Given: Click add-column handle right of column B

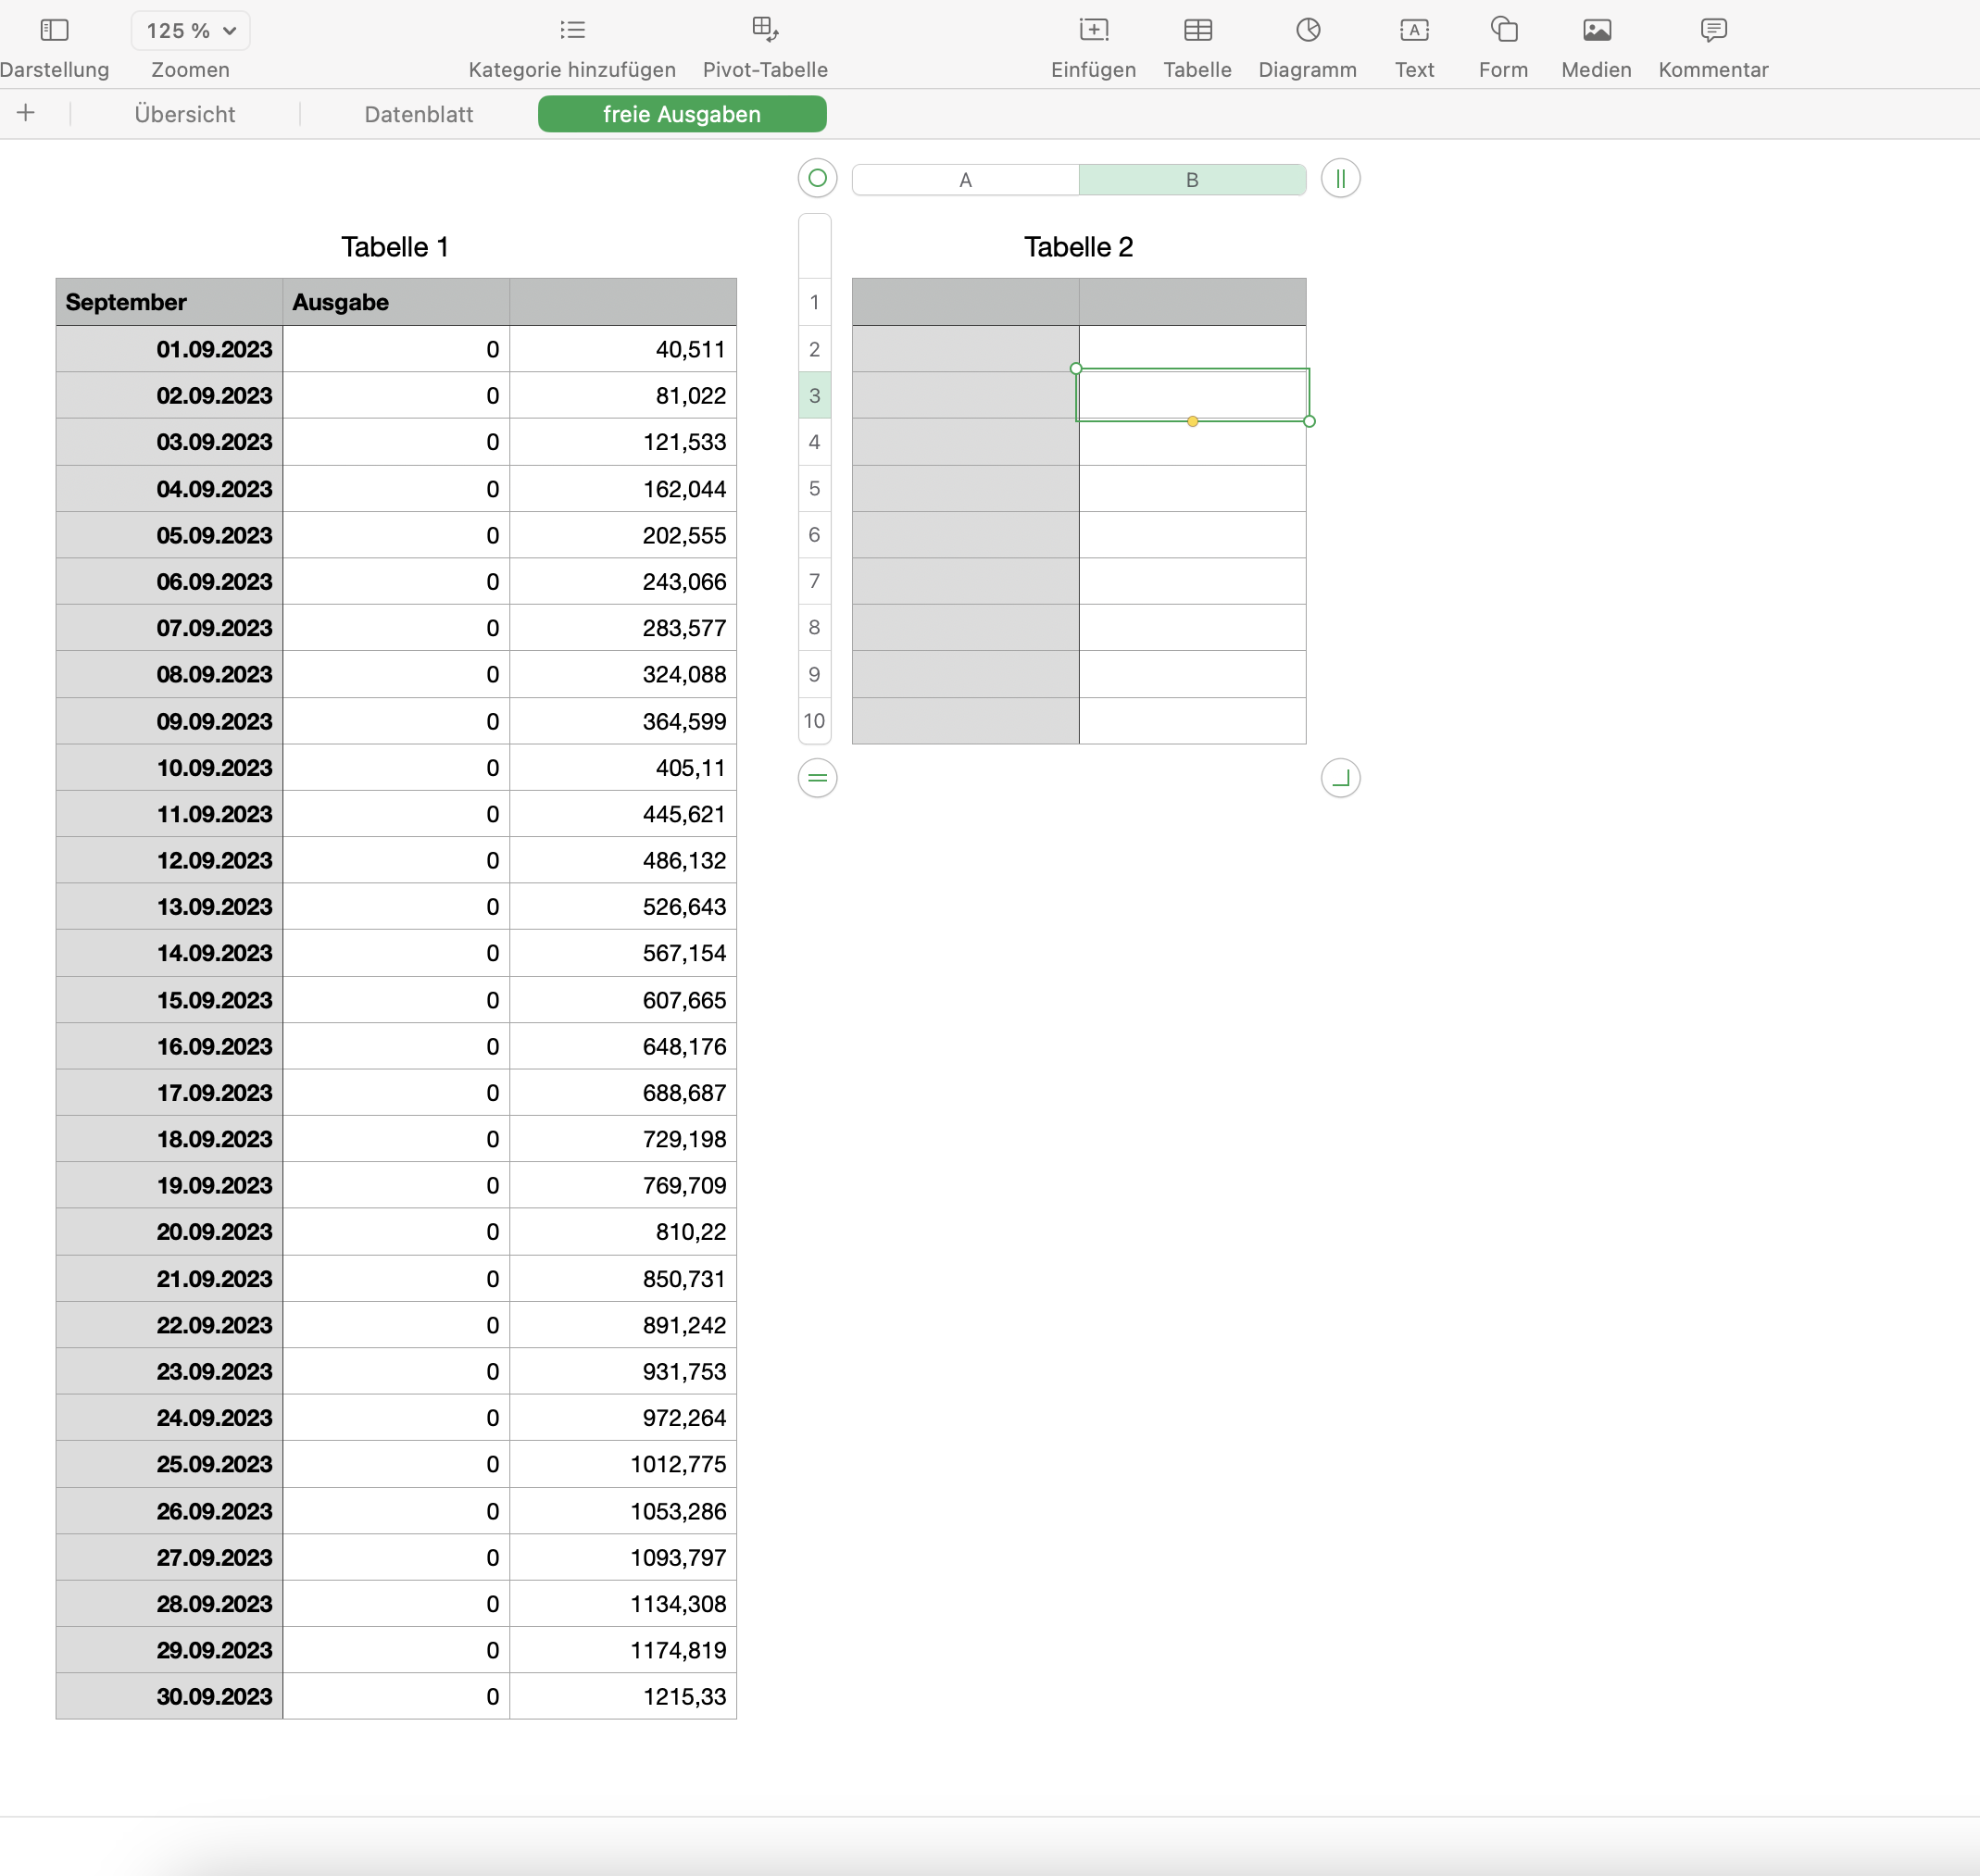Looking at the screenshot, I should (x=1340, y=178).
